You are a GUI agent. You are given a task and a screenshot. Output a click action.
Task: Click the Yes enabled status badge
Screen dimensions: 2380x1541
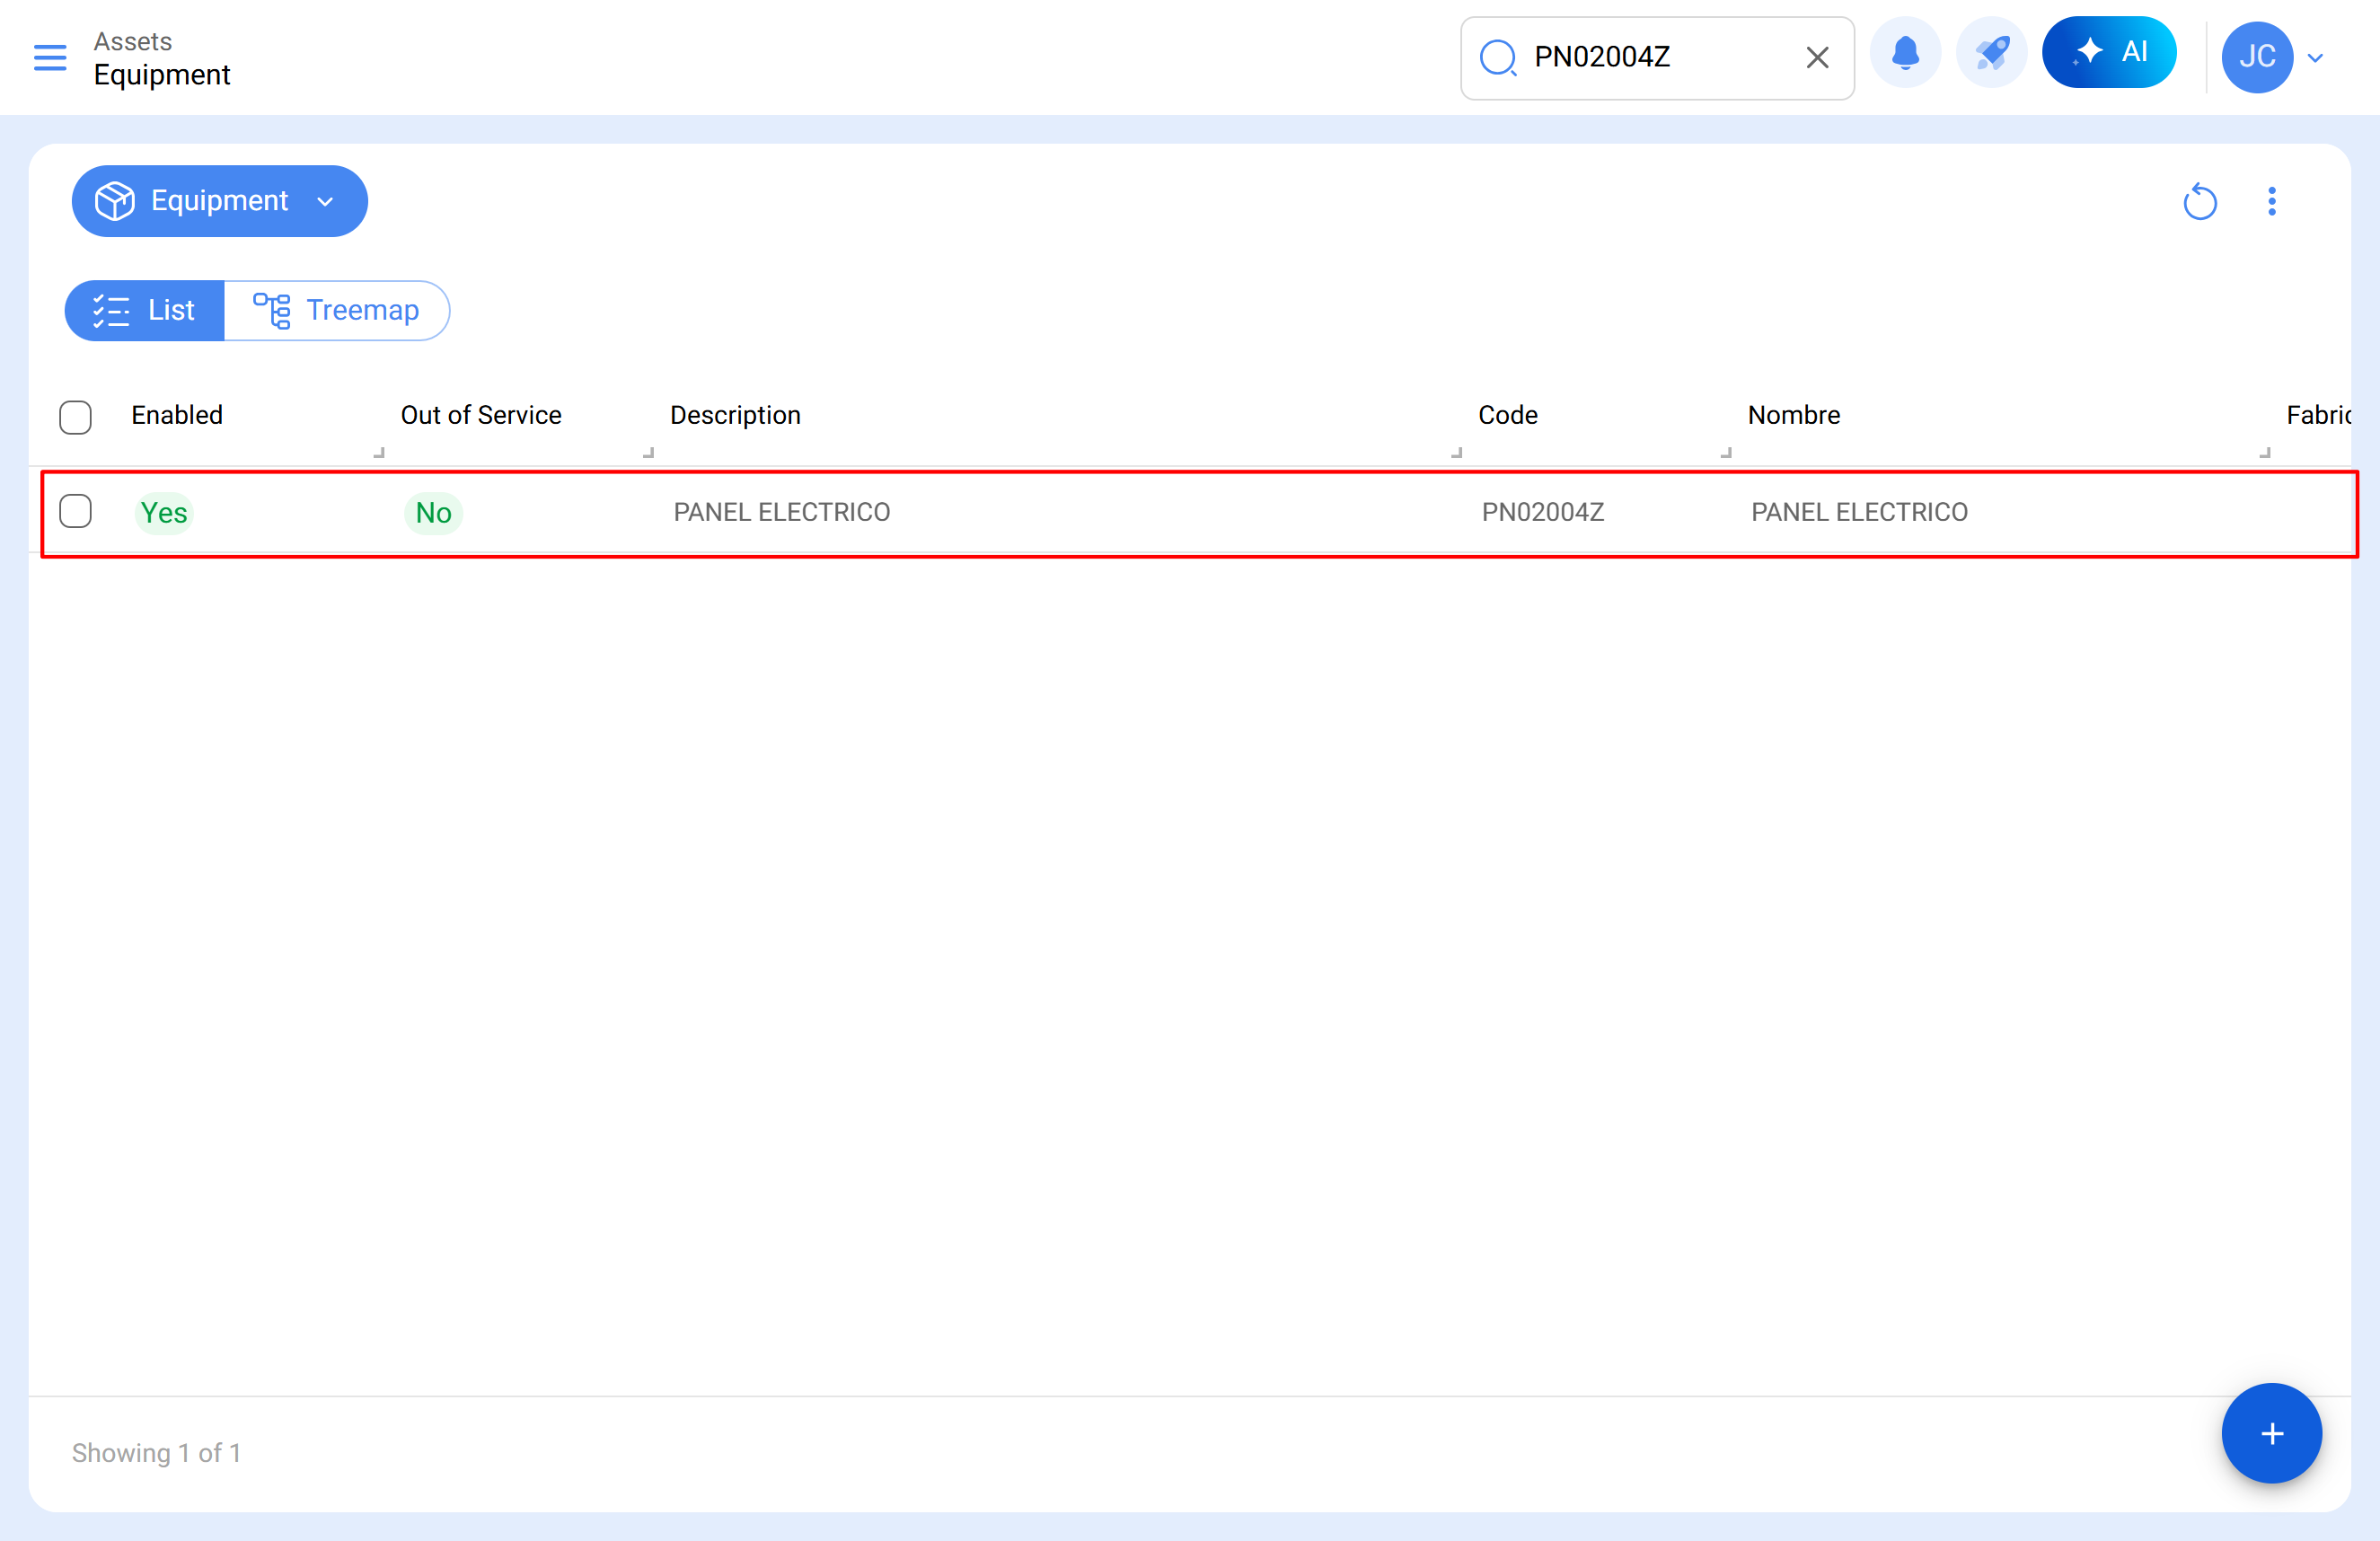[x=164, y=513]
